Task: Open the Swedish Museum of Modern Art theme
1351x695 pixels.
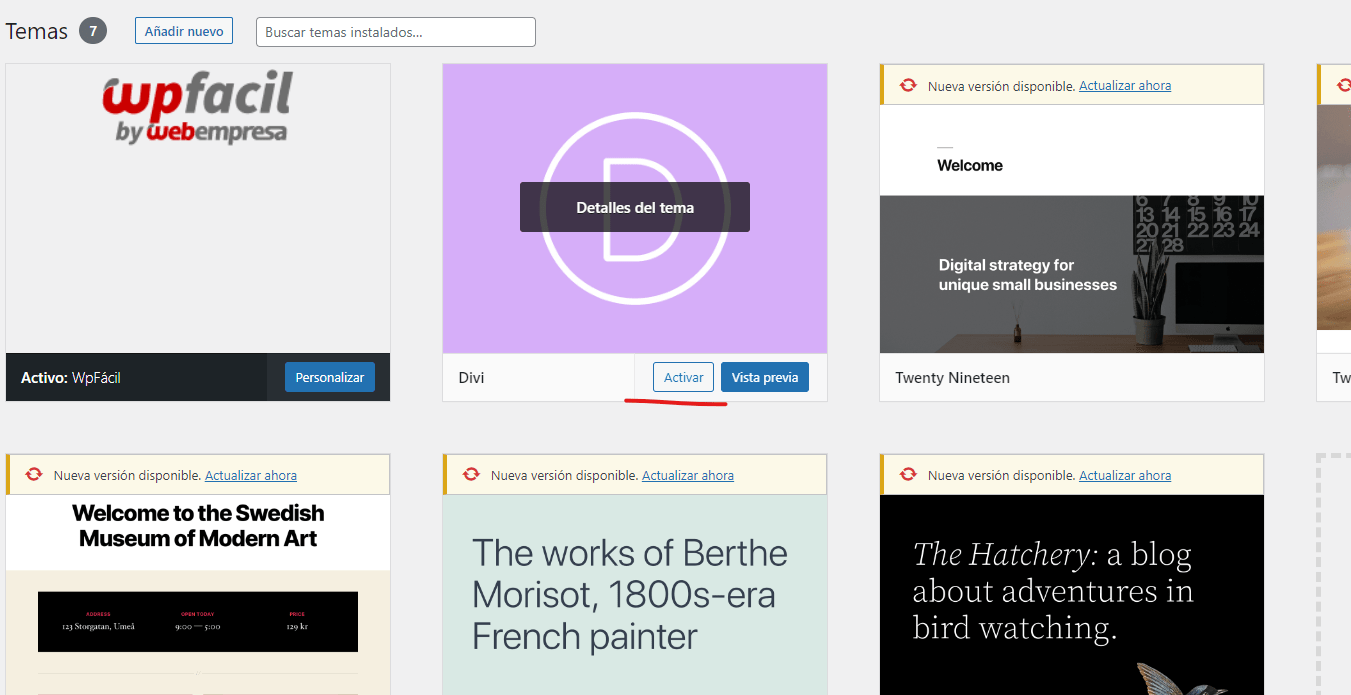Action: [x=198, y=594]
